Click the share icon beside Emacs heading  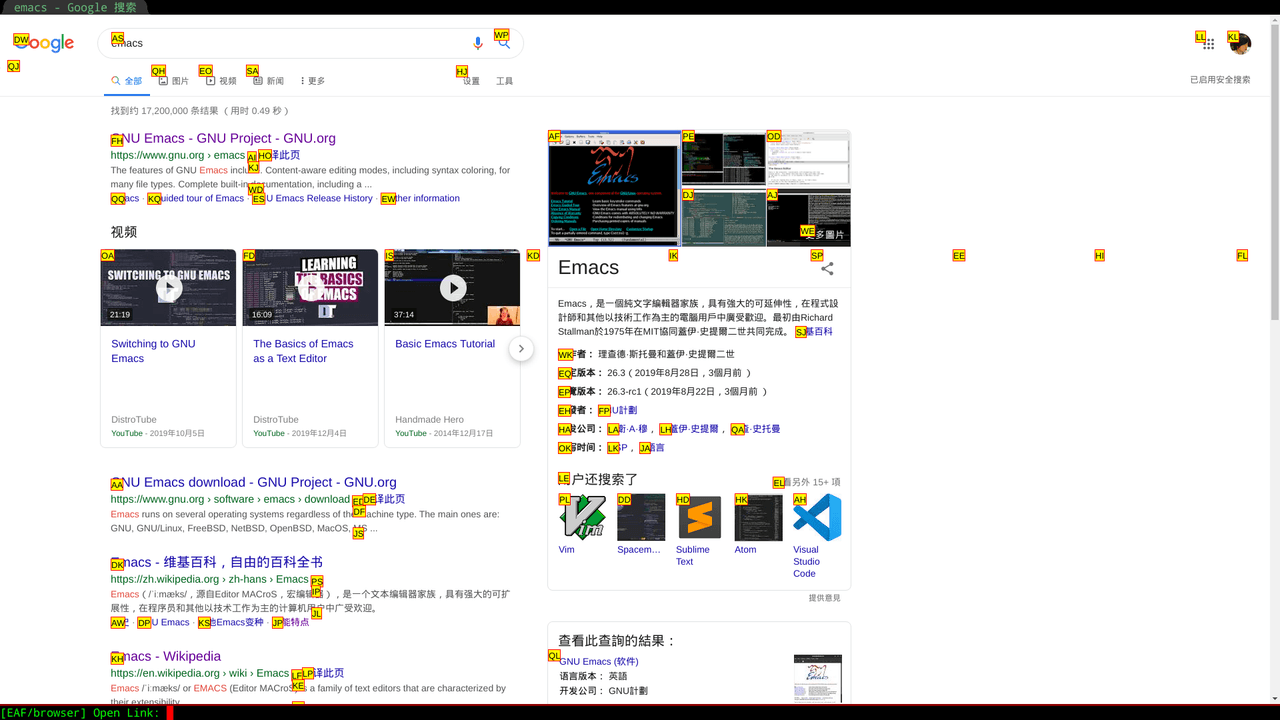[827, 268]
